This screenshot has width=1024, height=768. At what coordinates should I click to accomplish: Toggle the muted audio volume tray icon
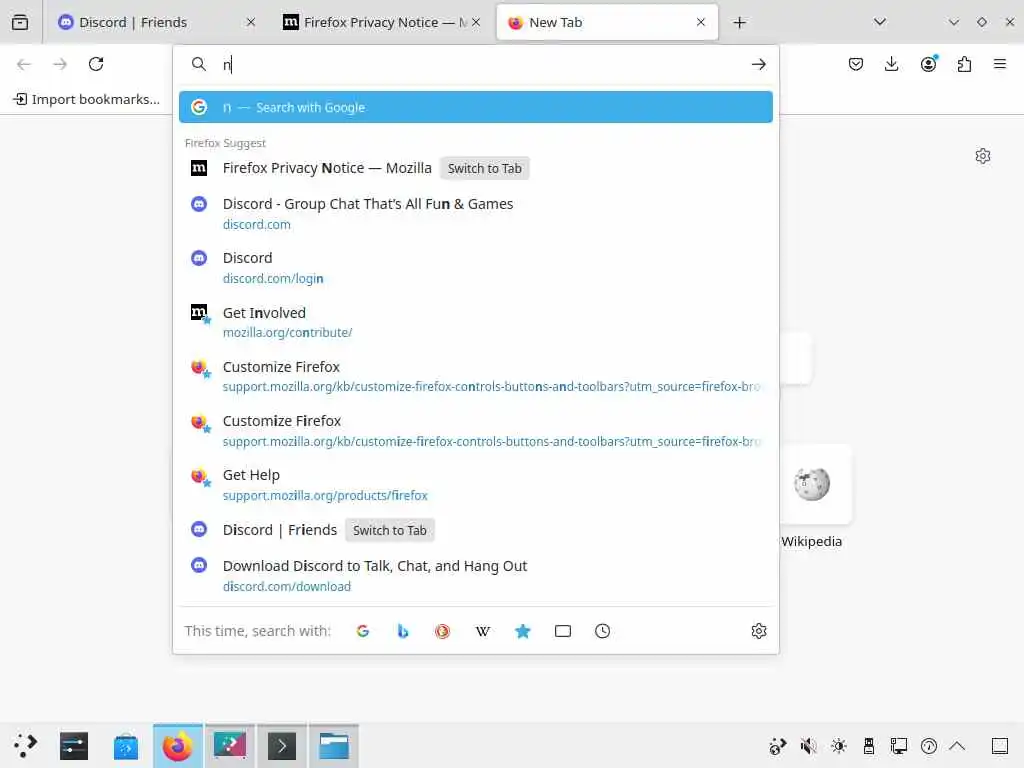[808, 746]
